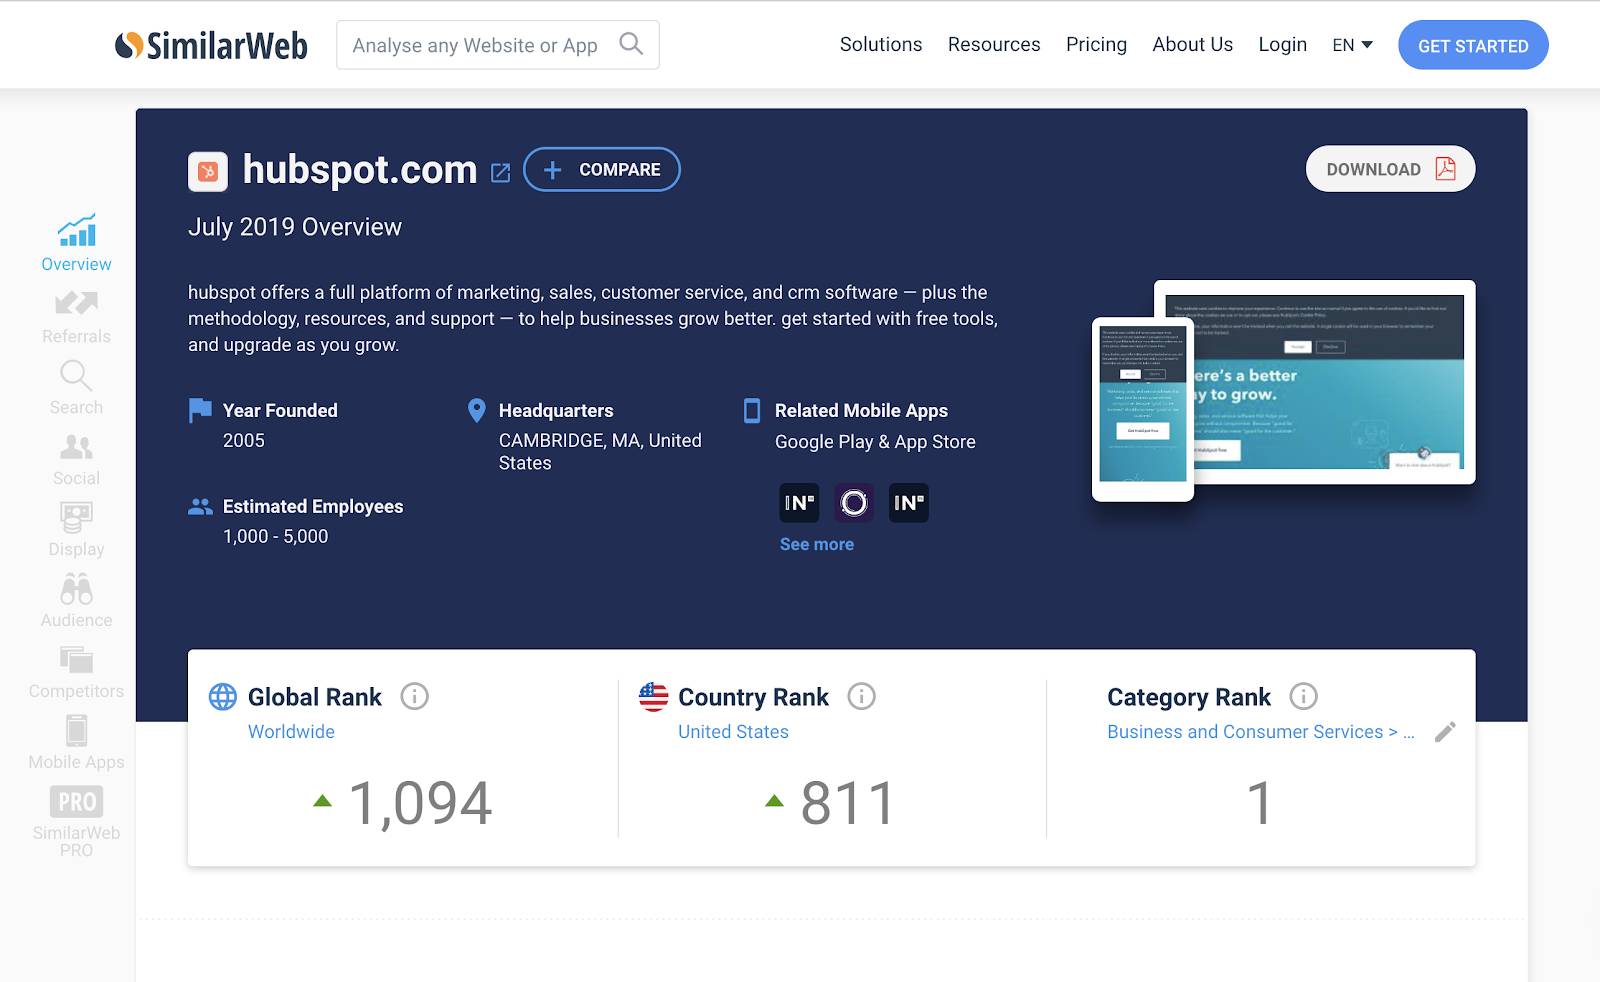Viewport: 1600px width, 982px height.
Task: Click the Estimated Employees people icon
Action: [x=200, y=507]
